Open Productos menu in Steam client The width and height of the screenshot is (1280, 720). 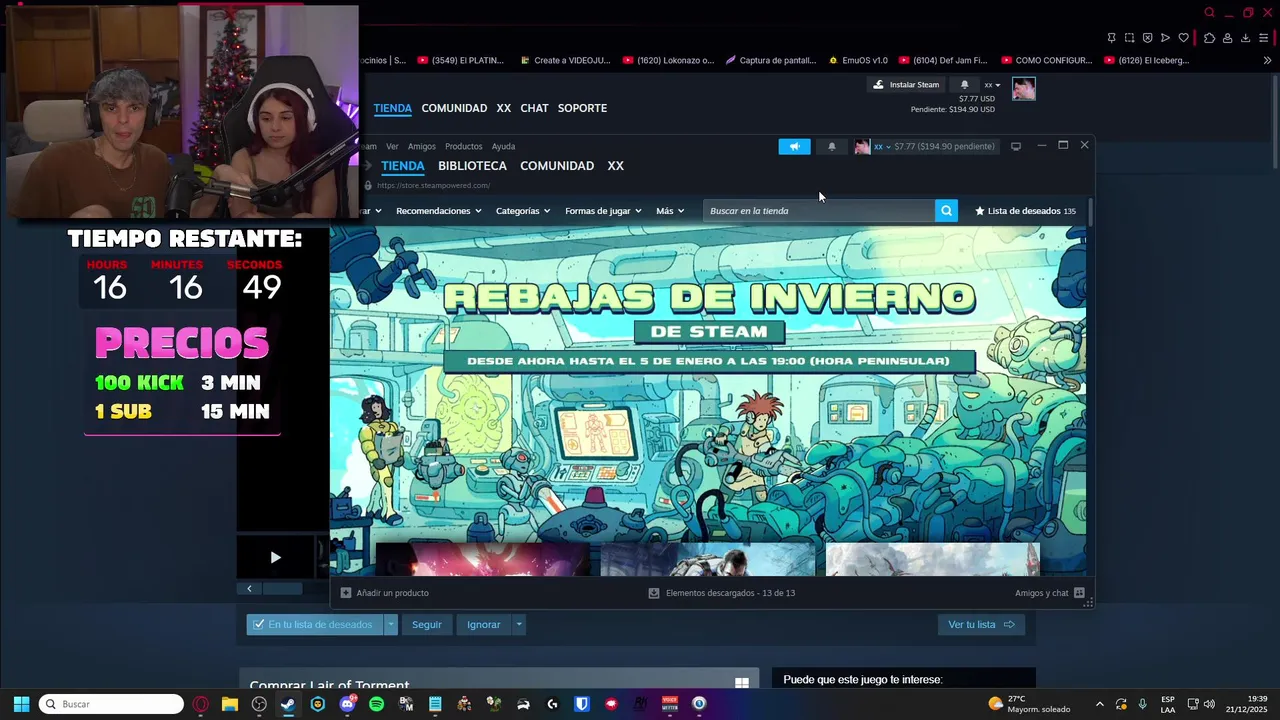coord(463,146)
